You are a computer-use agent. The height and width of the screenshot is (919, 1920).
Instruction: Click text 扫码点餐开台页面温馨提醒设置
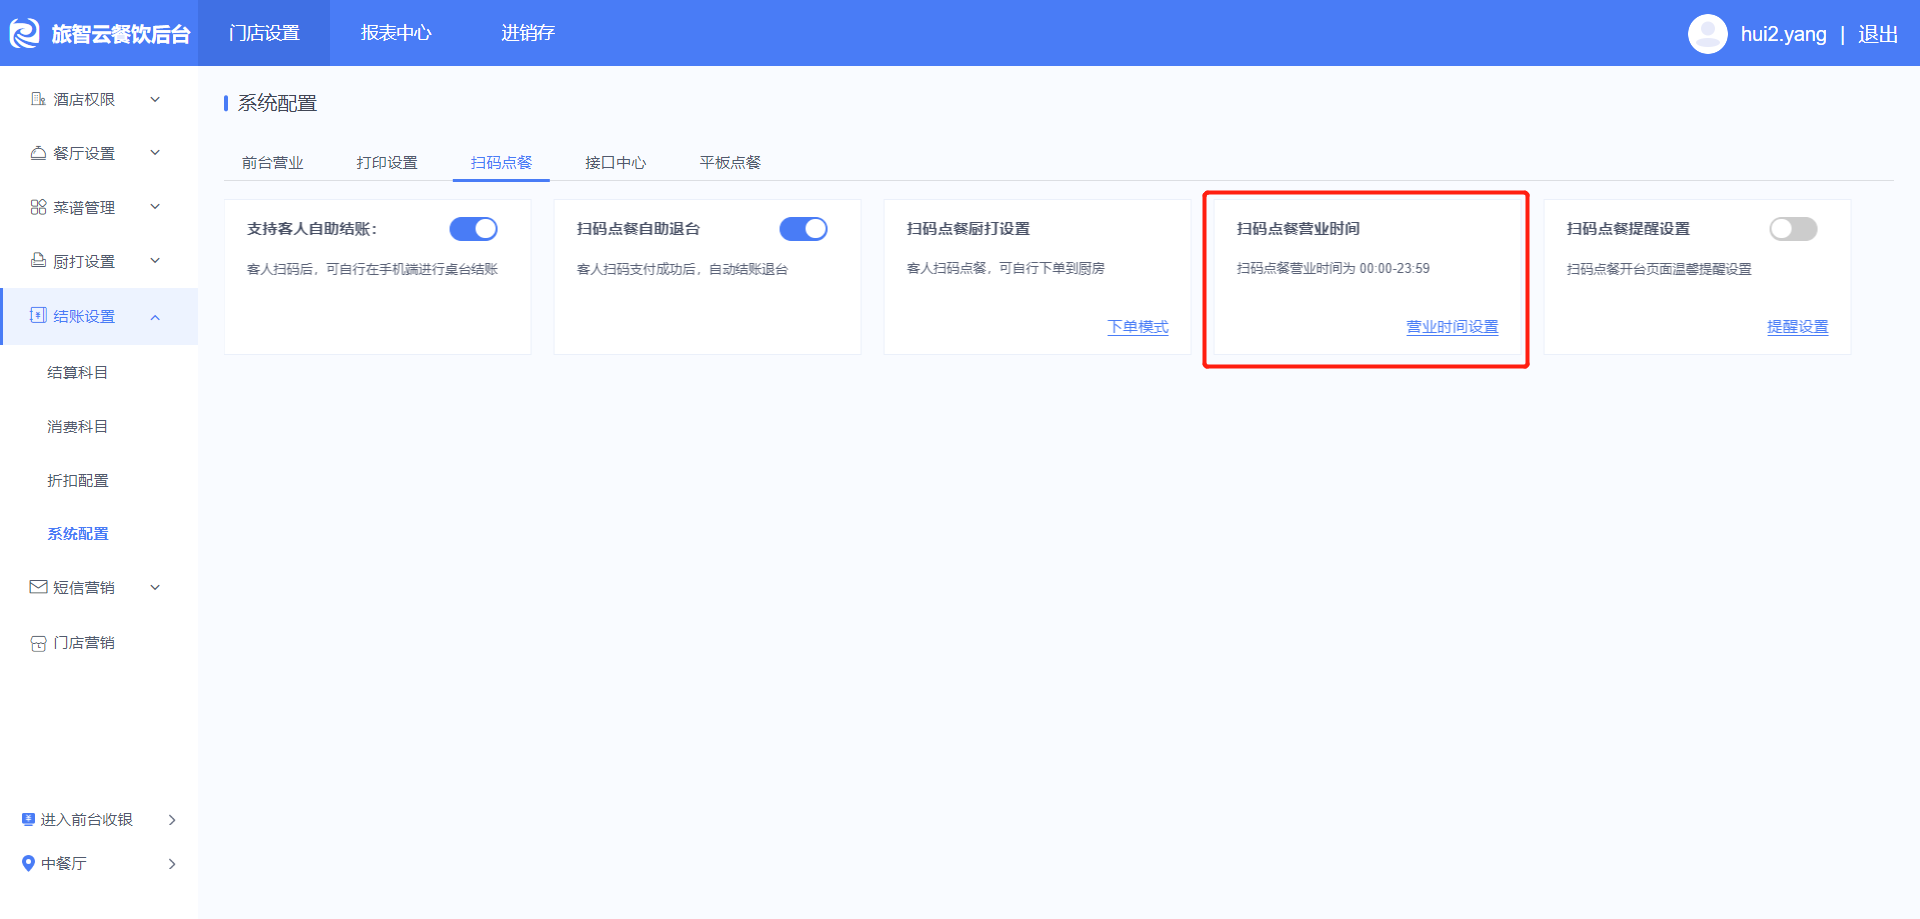1659,269
